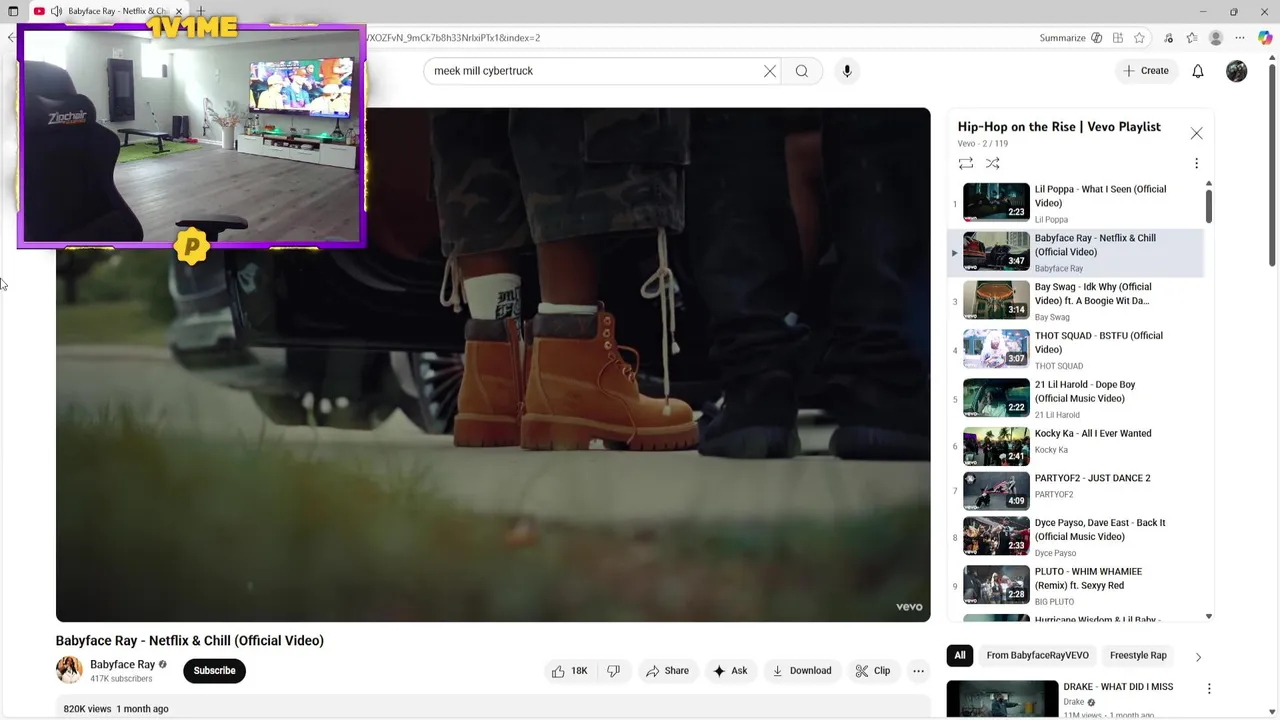
Task: Select the Freestyle Rap chip
Action: [1138, 656]
